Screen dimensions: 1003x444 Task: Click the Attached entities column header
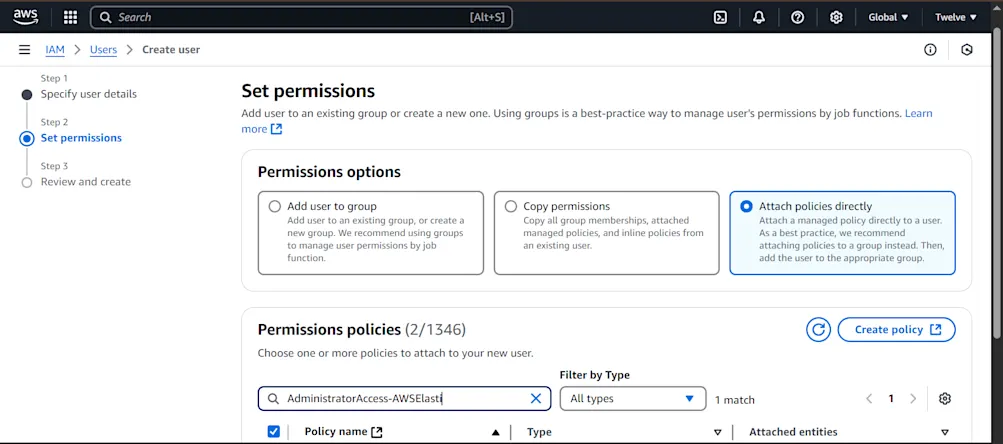click(x=793, y=432)
